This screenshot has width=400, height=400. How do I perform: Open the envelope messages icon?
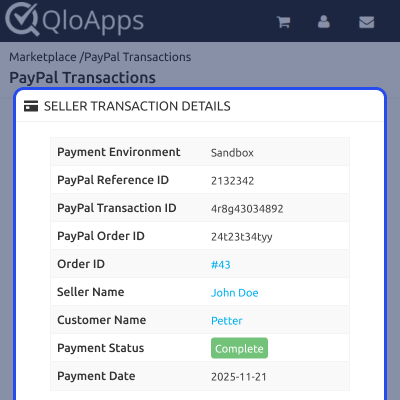click(x=366, y=22)
